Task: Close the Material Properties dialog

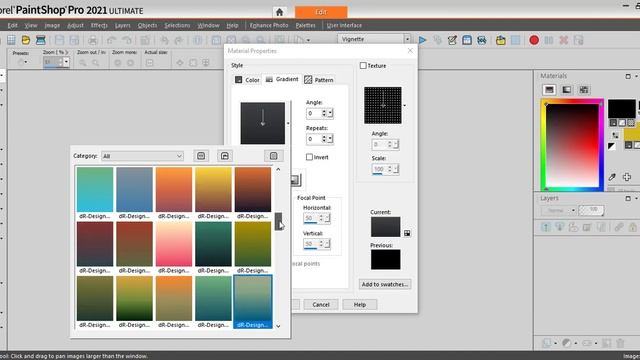Action: point(410,51)
